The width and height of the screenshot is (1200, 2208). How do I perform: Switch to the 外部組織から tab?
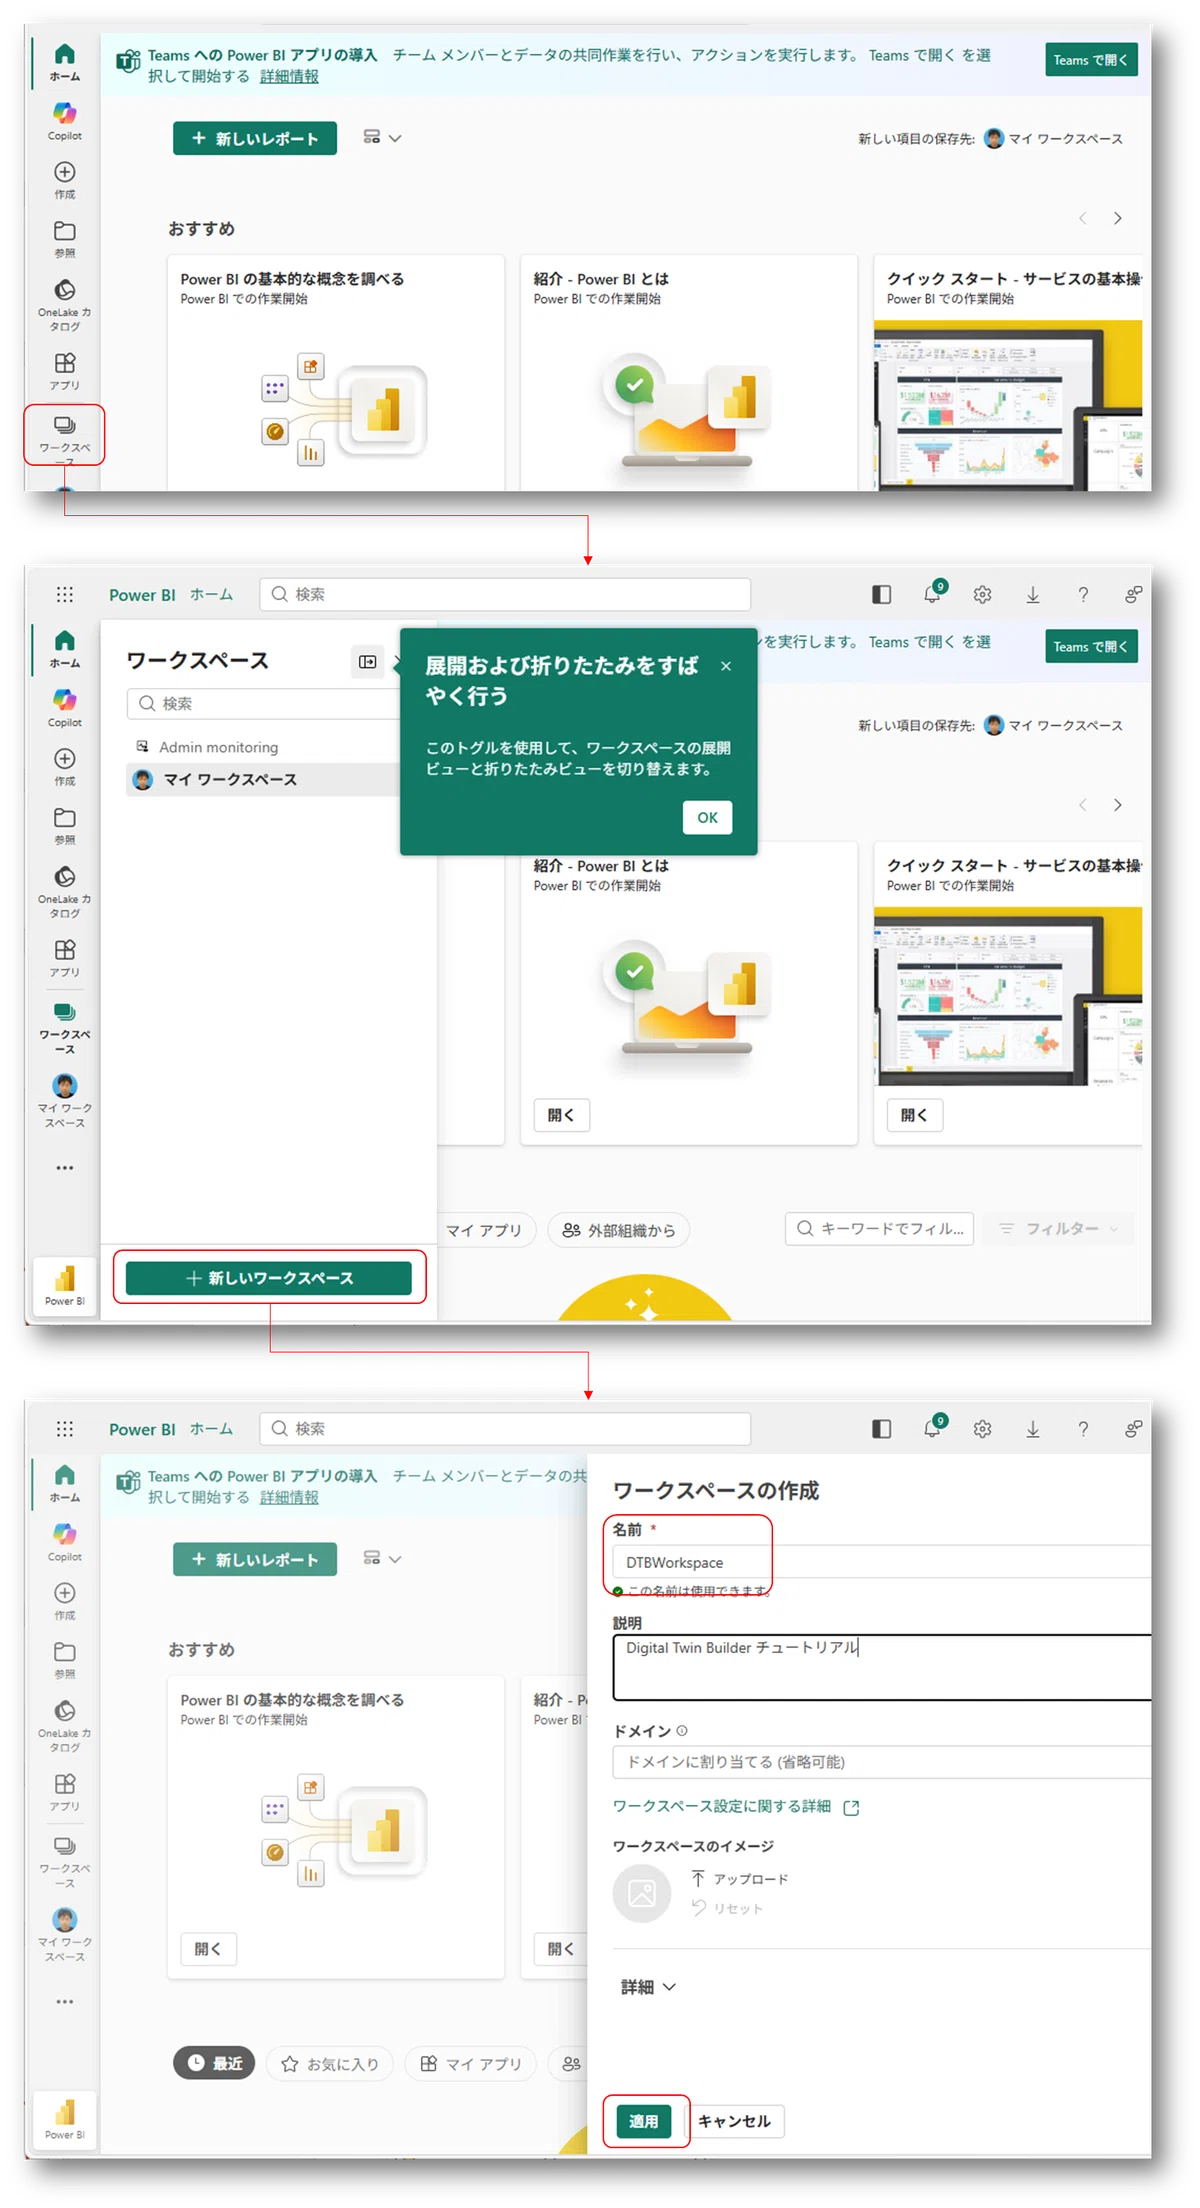click(619, 1230)
